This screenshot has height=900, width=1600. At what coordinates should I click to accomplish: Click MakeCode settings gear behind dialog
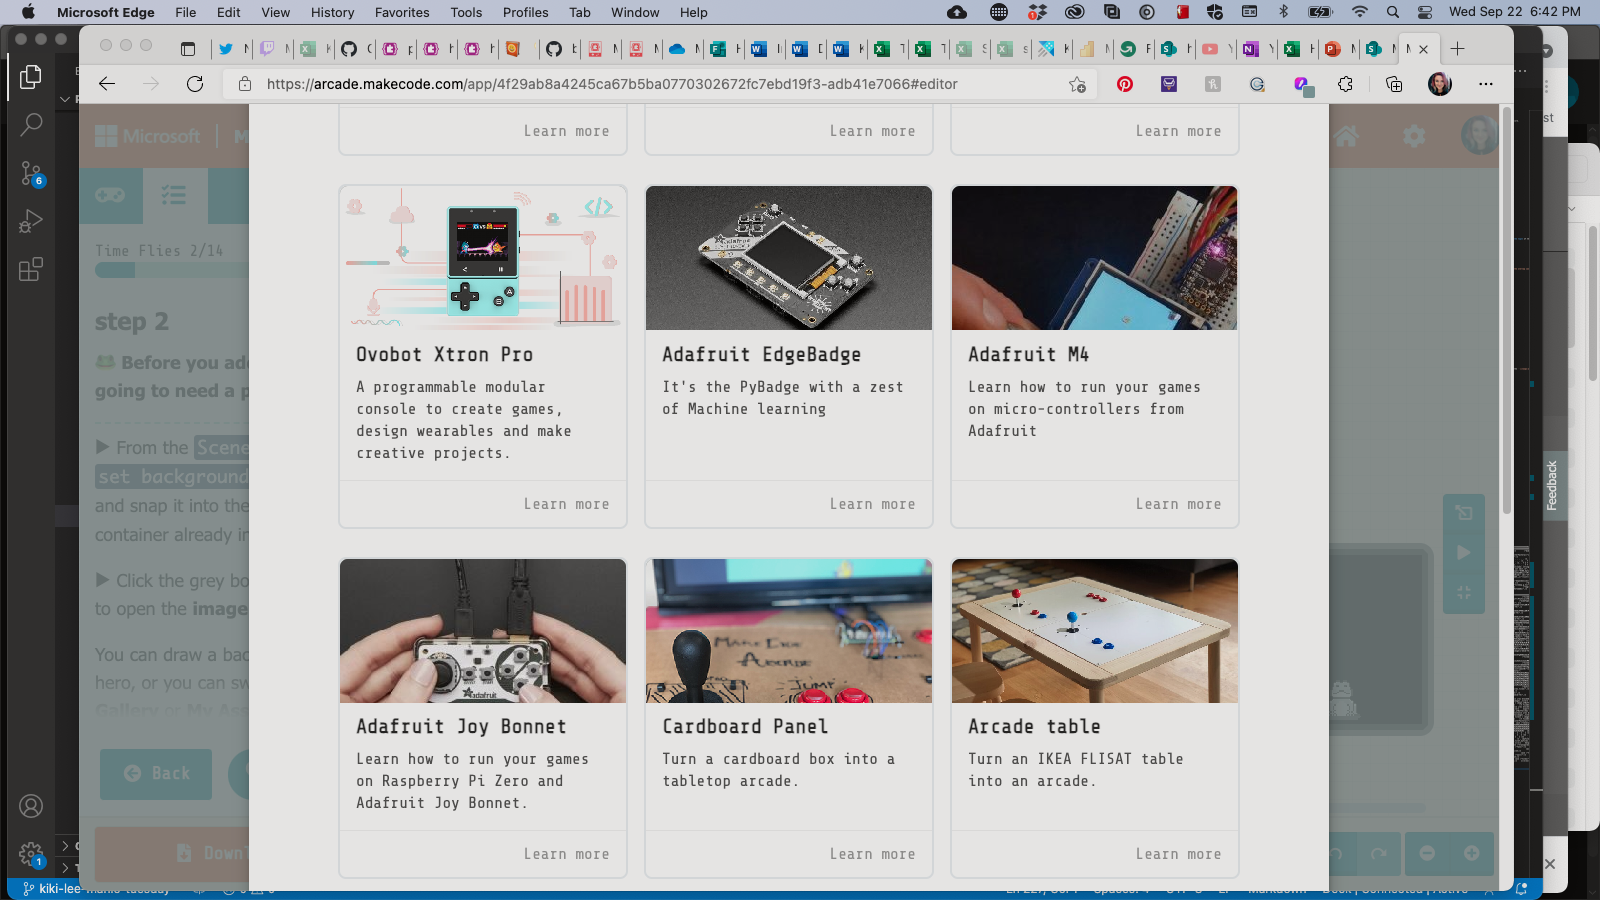point(1414,136)
